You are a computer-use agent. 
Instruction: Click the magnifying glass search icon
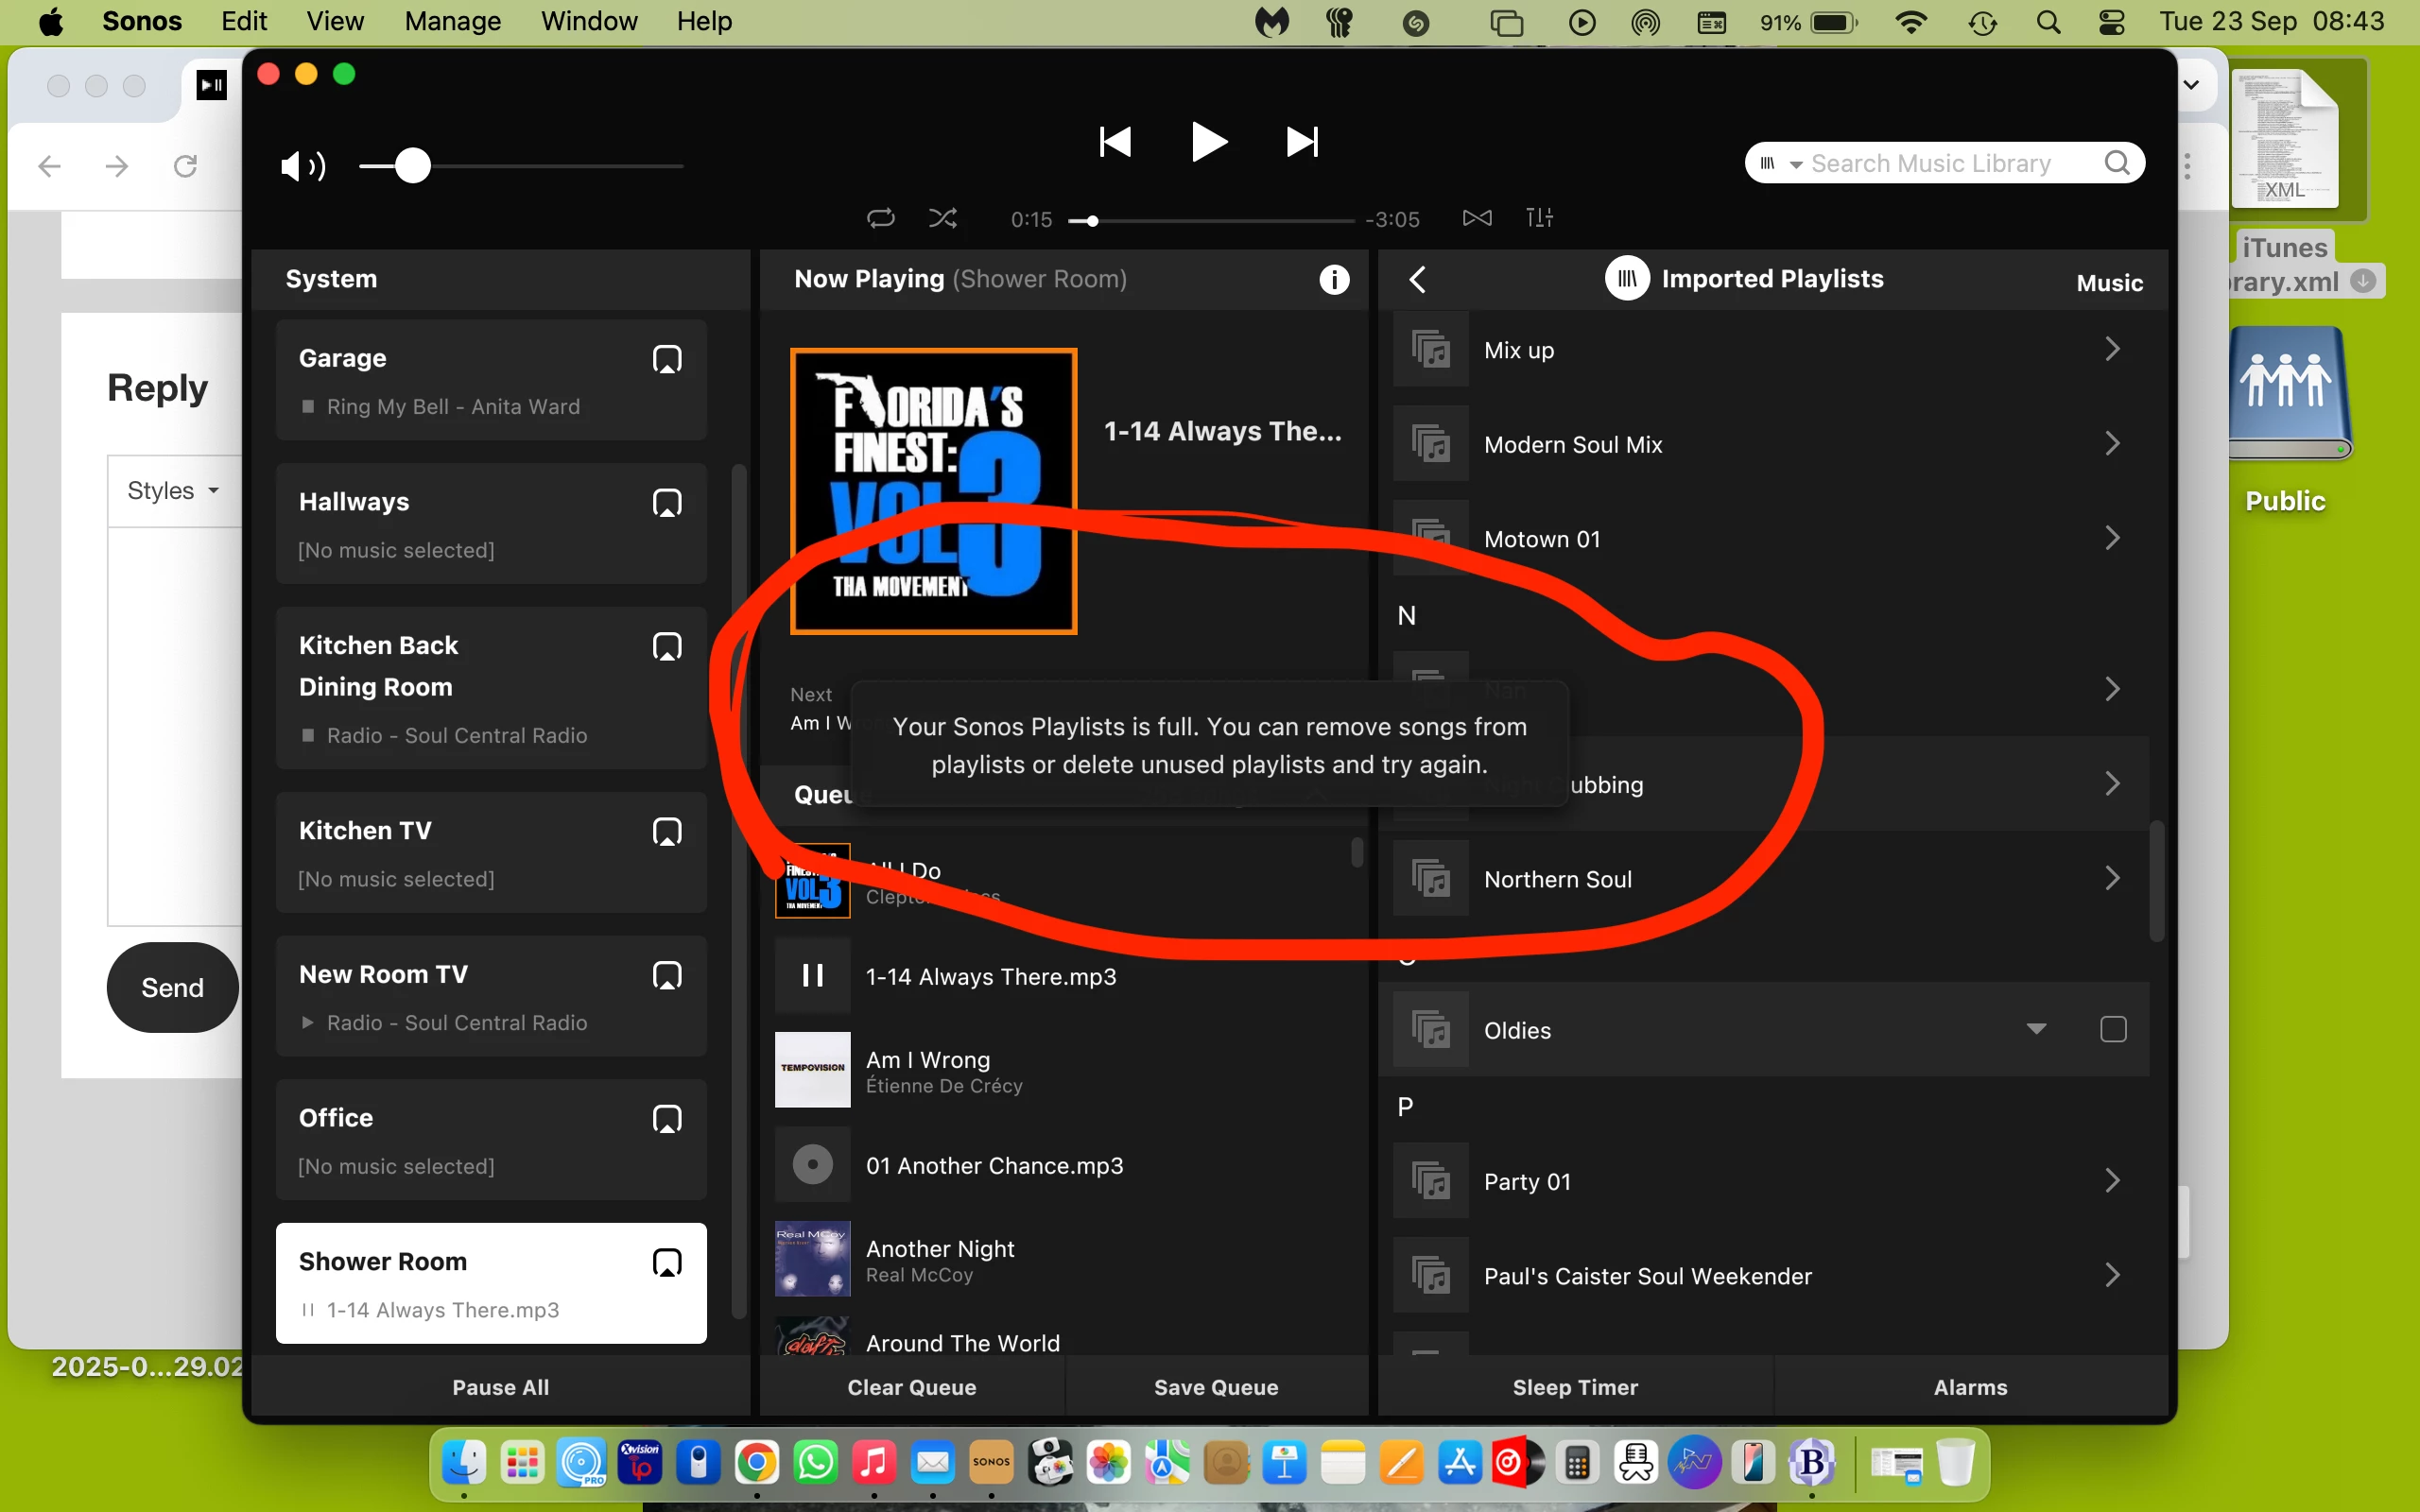coord(2117,163)
